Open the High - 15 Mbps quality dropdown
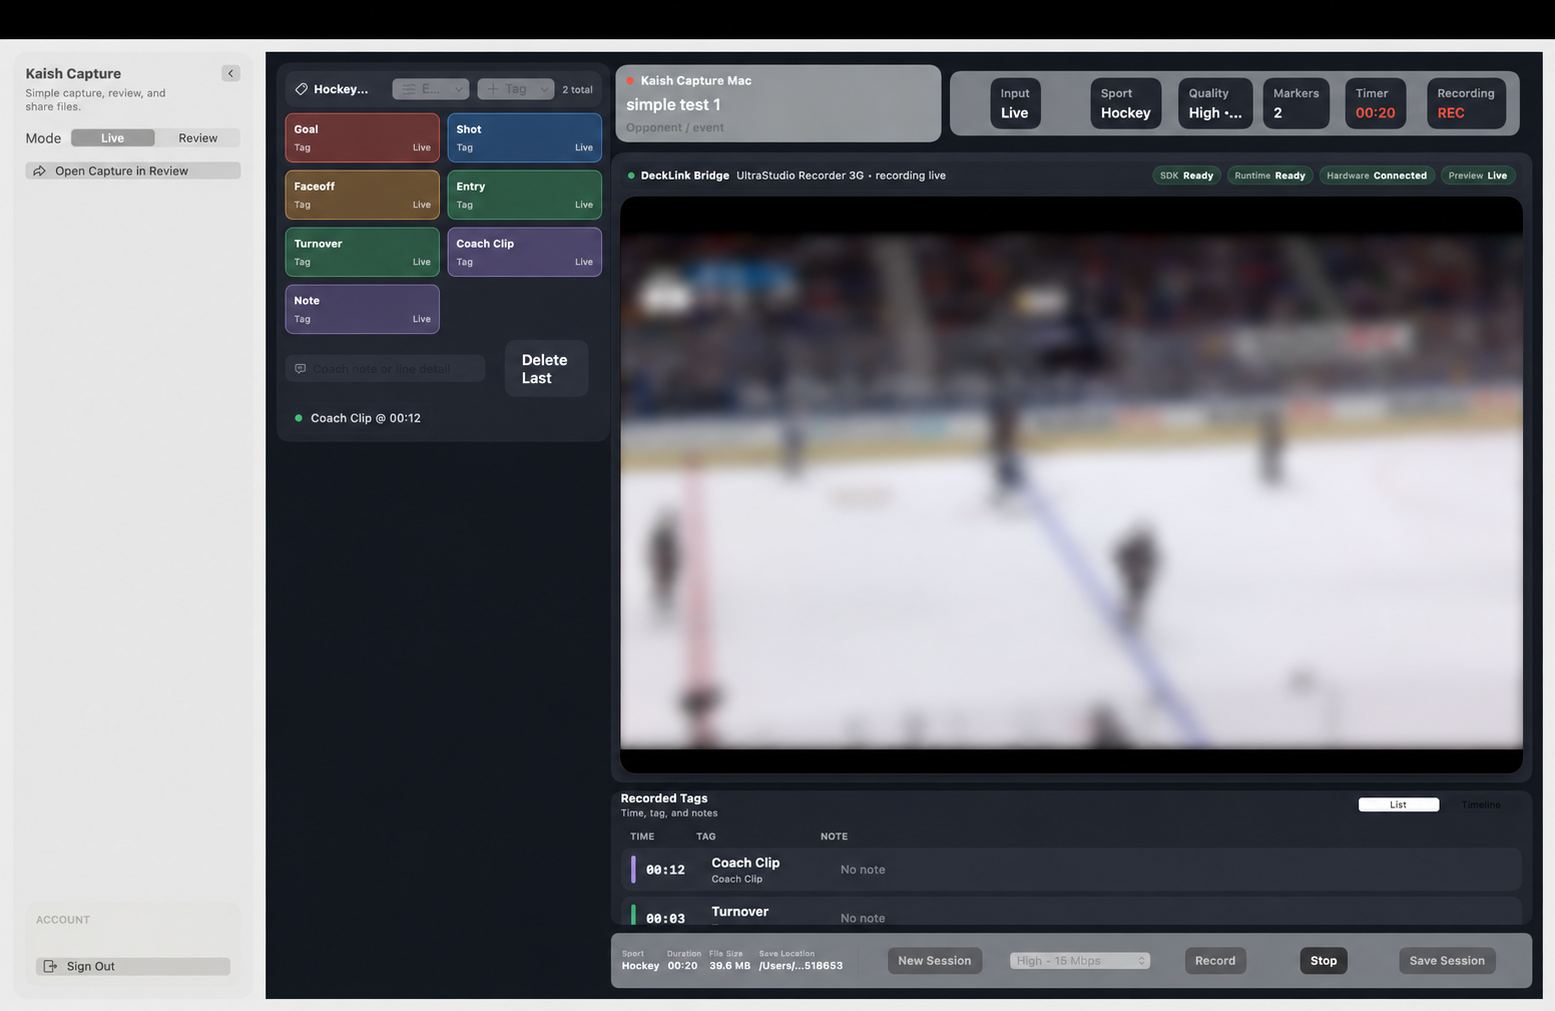This screenshot has height=1011, width=1555. pos(1080,961)
